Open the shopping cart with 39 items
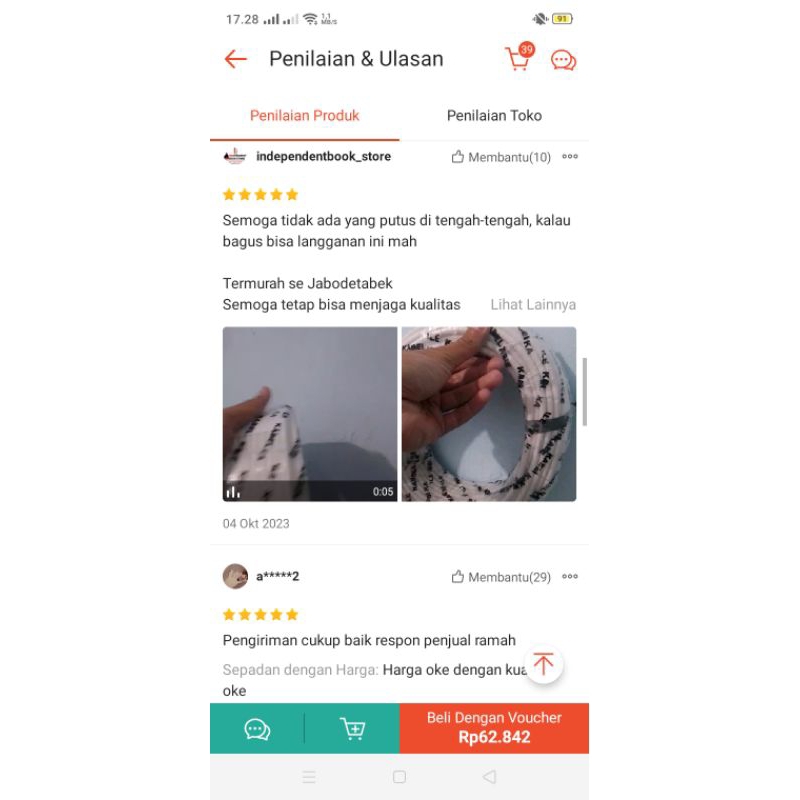 pyautogui.click(x=519, y=57)
